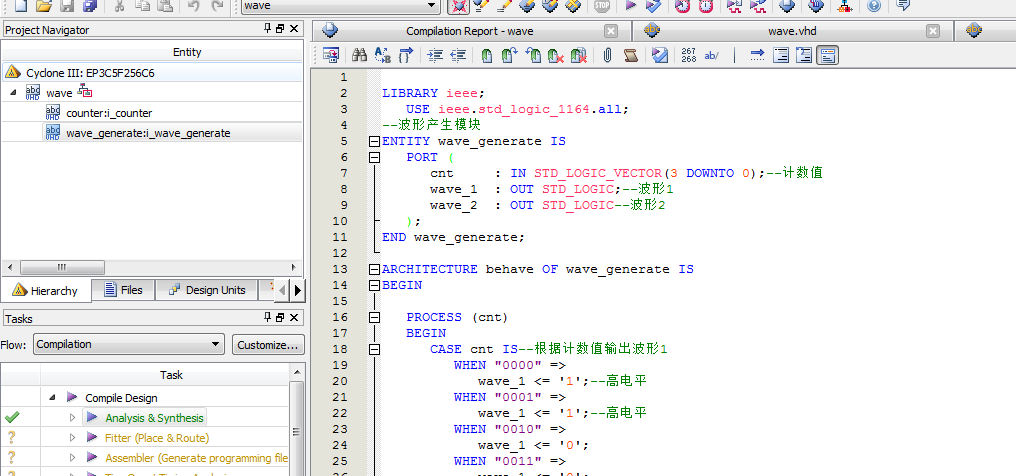Click the Customize... button
The height and width of the screenshot is (476, 1016).
(267, 344)
